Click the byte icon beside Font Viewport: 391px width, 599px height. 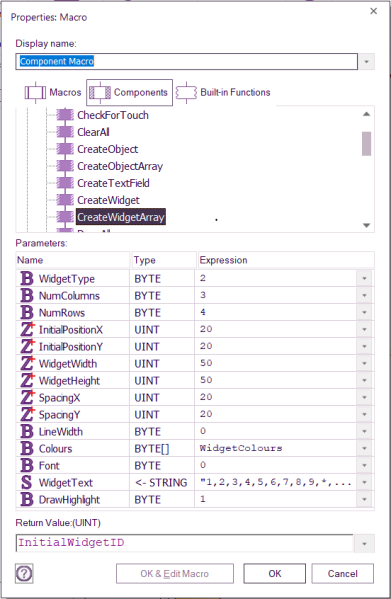(27, 465)
